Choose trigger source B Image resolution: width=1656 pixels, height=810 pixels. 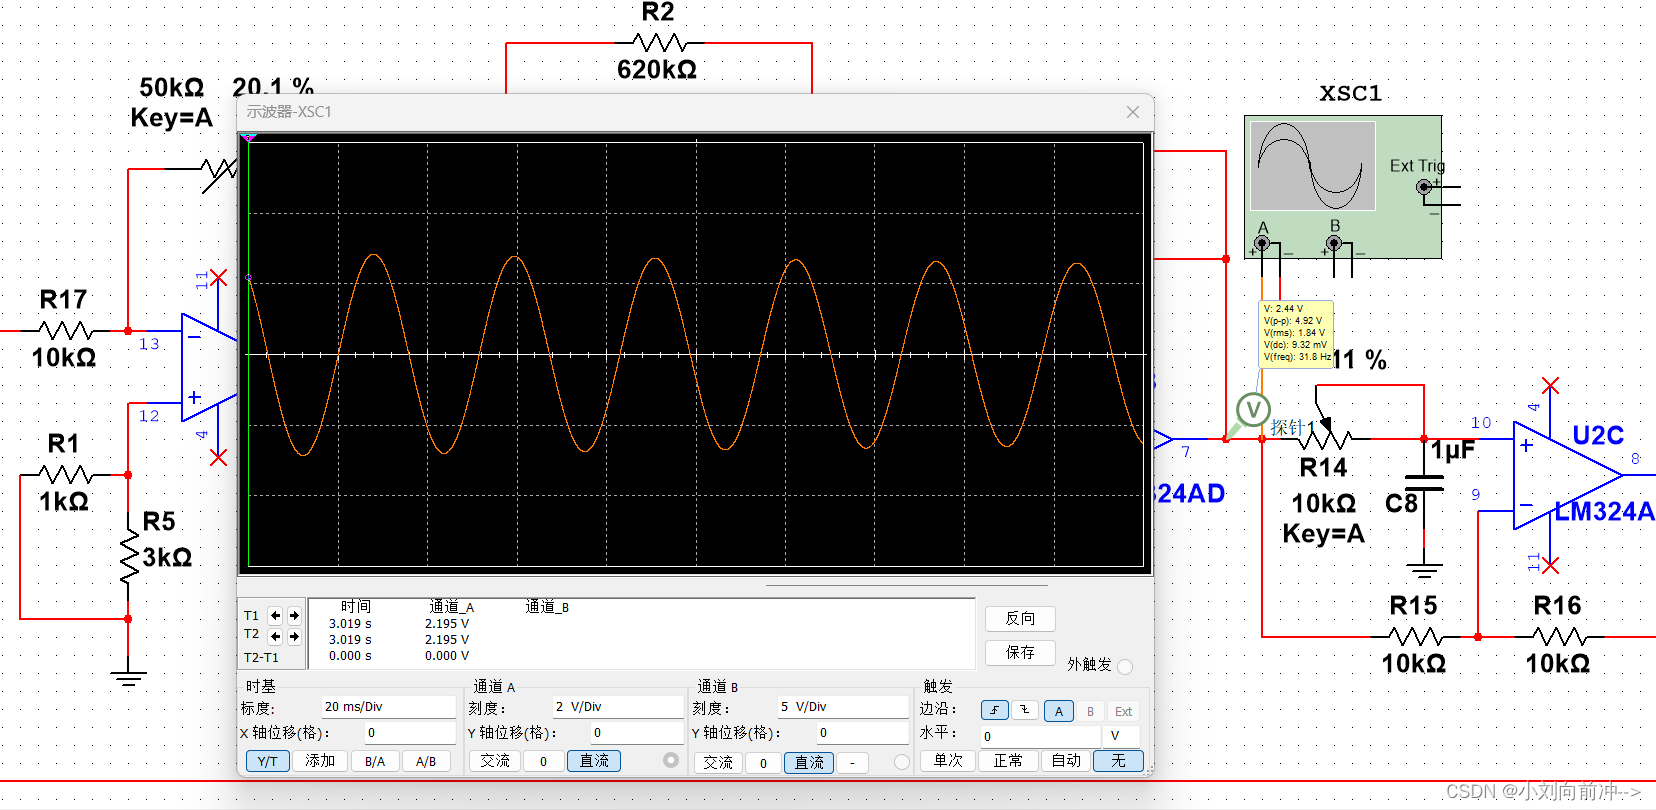pos(1090,711)
